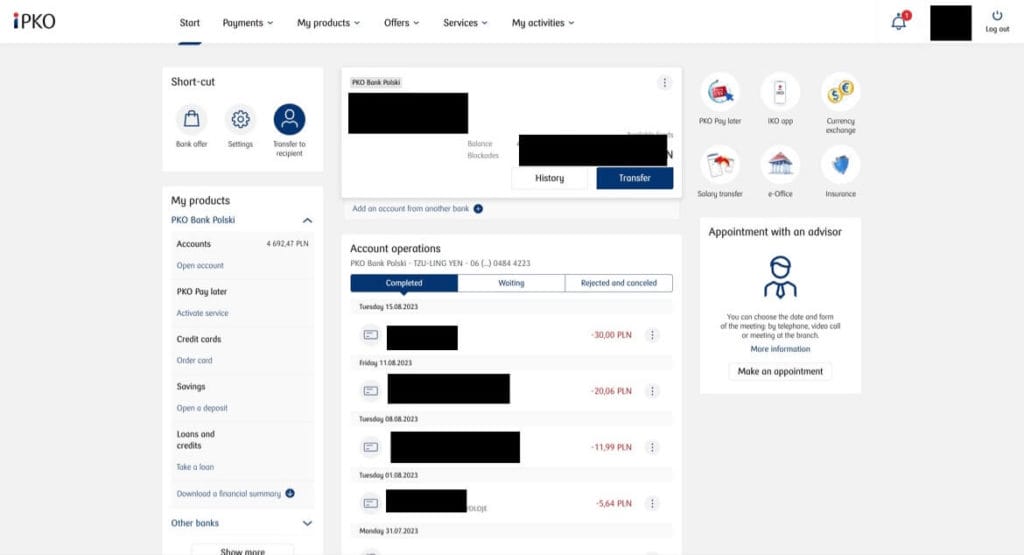Click the PKO Pay later product row

coord(201,292)
